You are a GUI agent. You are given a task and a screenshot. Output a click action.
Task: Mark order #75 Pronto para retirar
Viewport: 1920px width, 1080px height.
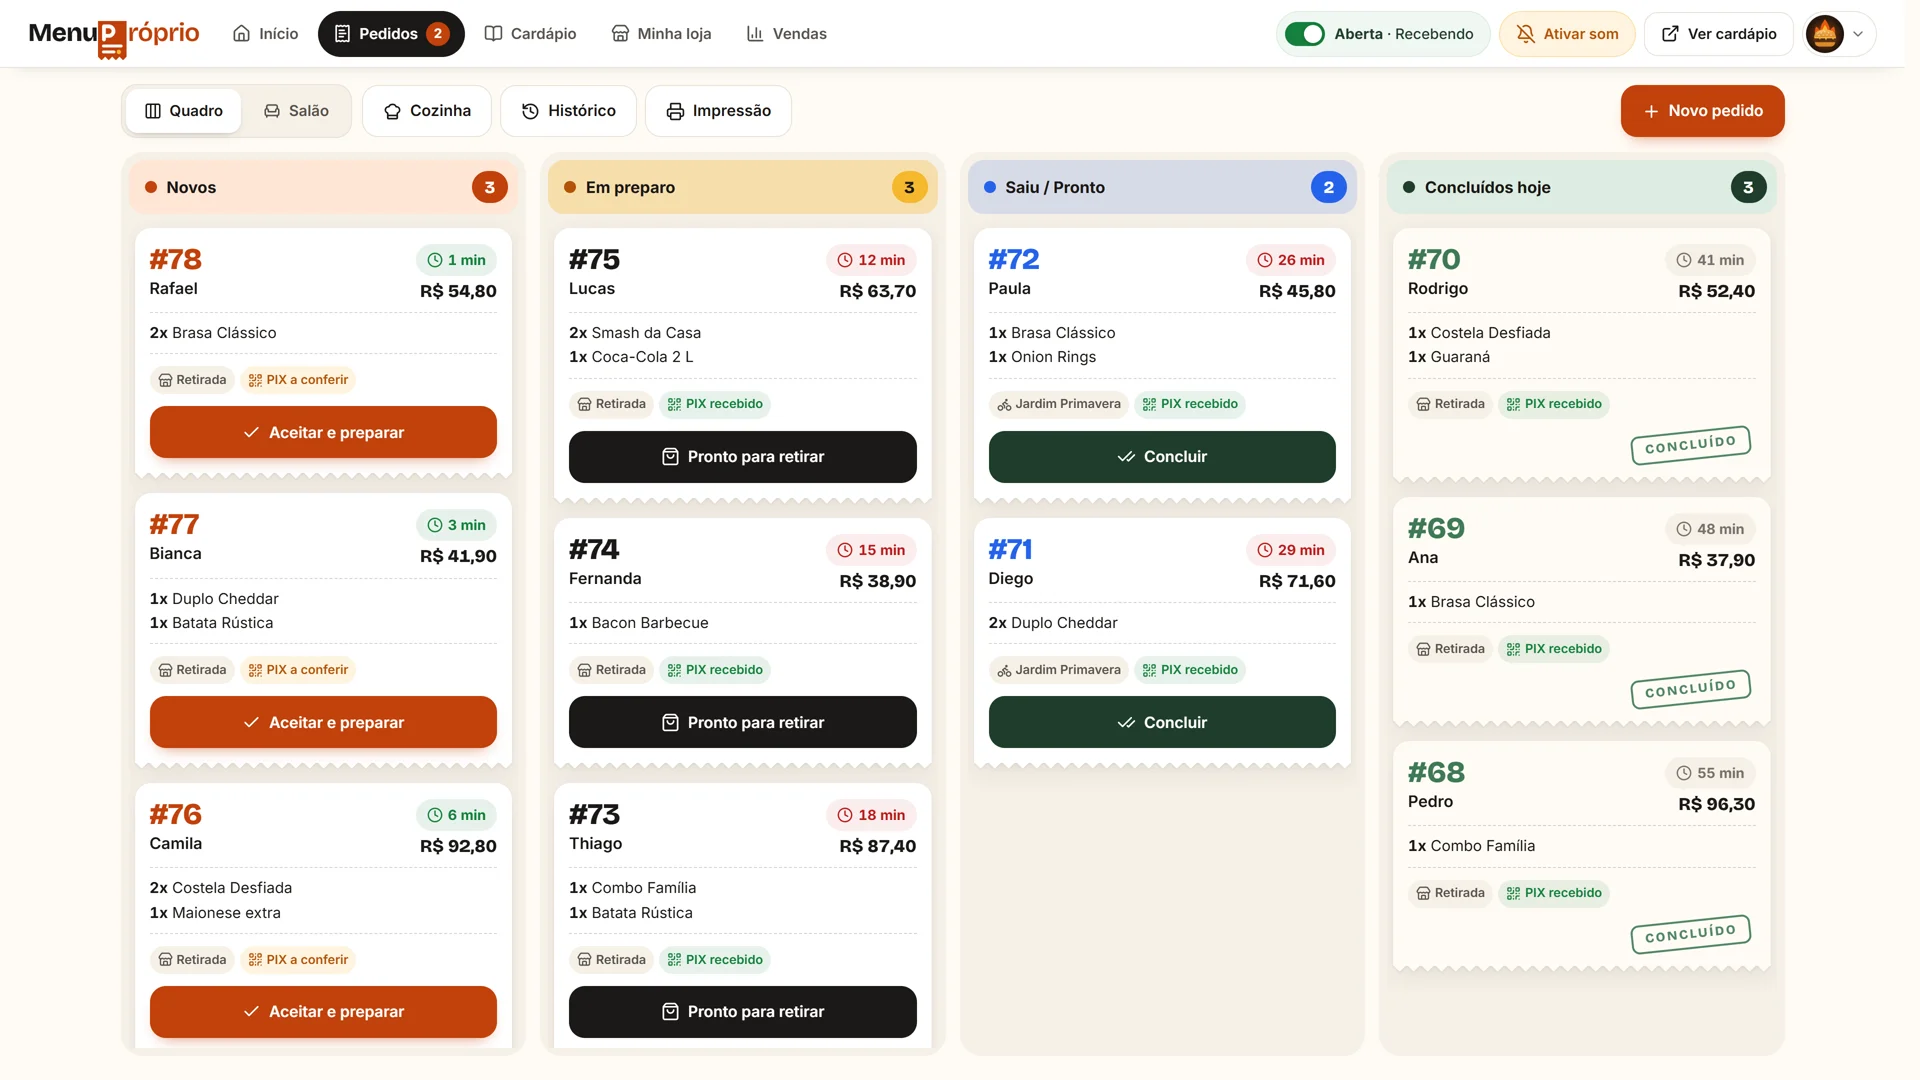(743, 457)
